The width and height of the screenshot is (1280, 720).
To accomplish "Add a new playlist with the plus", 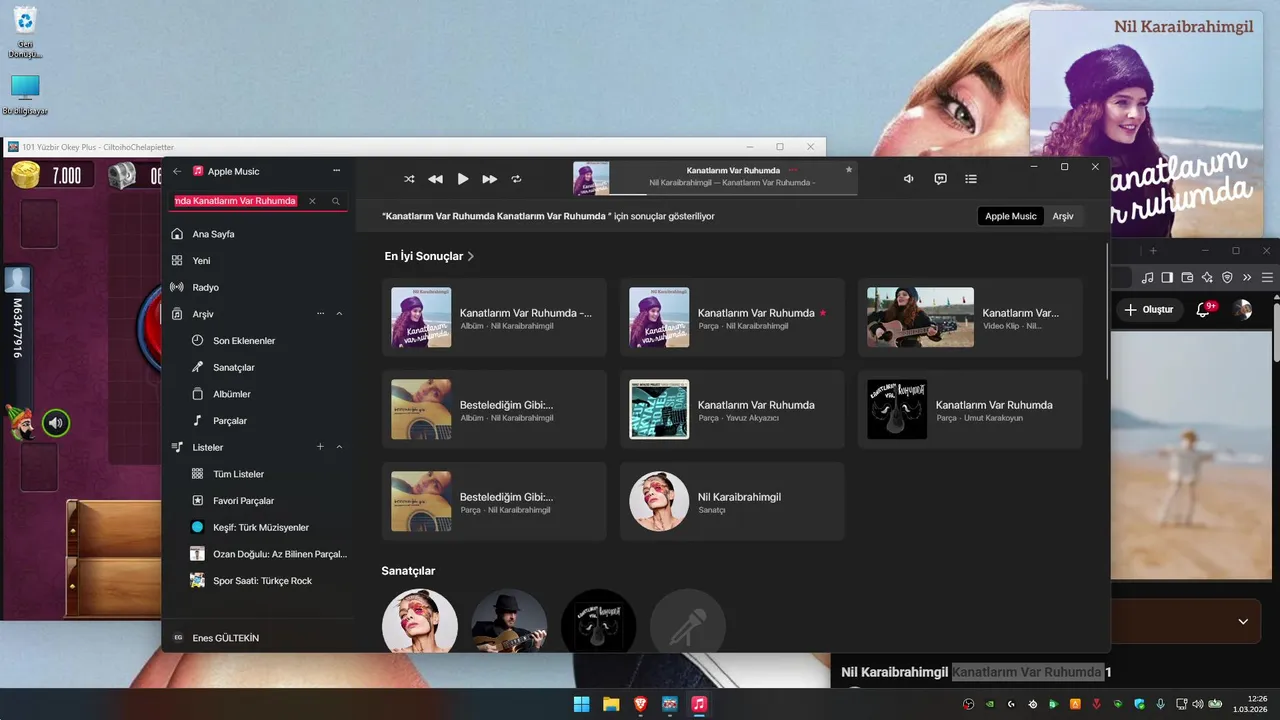I will click(320, 447).
